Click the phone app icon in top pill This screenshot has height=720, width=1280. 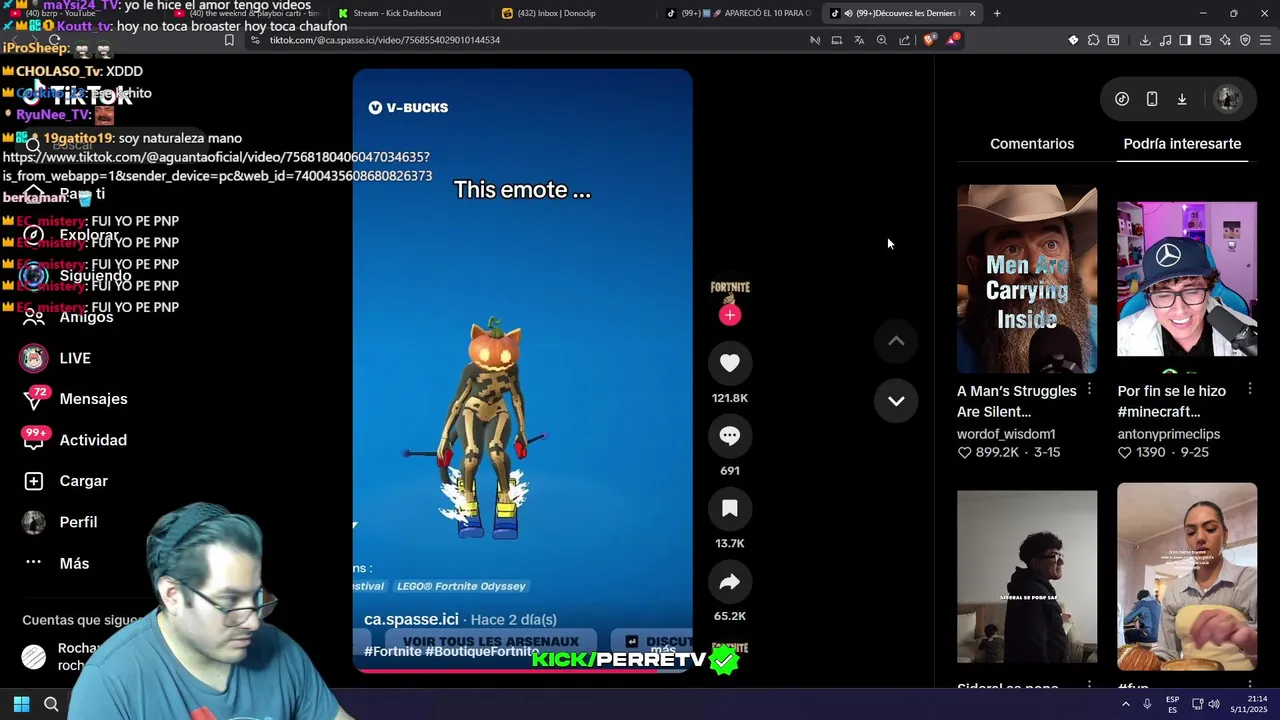1152,99
